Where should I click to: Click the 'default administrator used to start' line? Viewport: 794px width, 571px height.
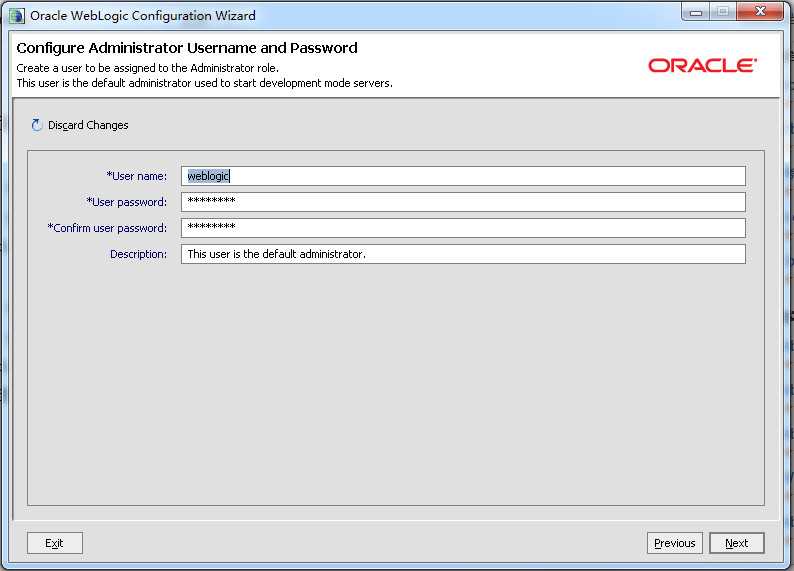(x=205, y=83)
